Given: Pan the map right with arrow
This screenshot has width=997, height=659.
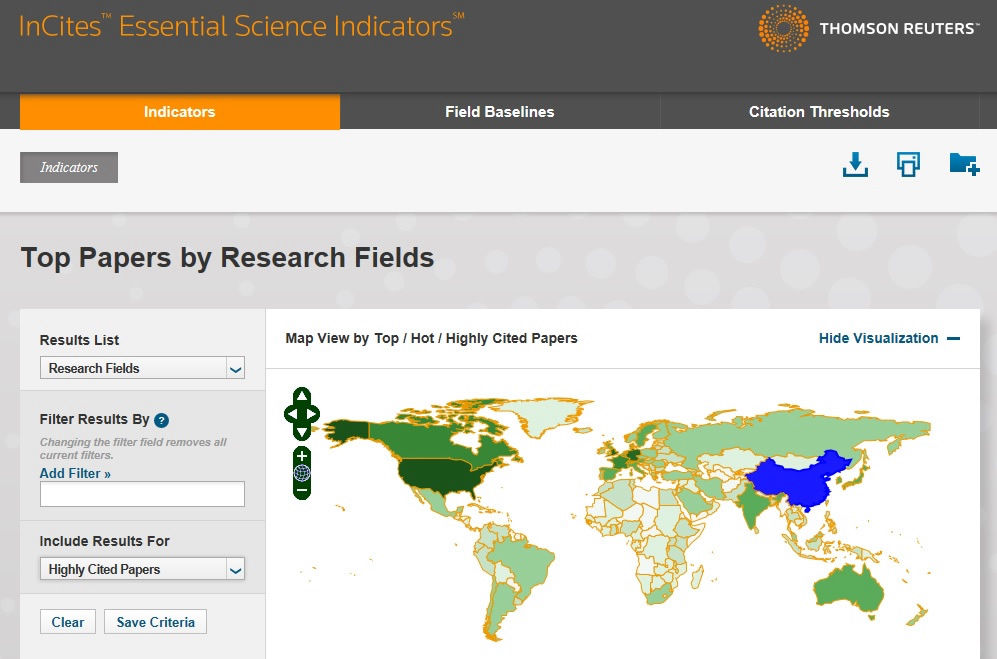Looking at the screenshot, I should 314,413.
